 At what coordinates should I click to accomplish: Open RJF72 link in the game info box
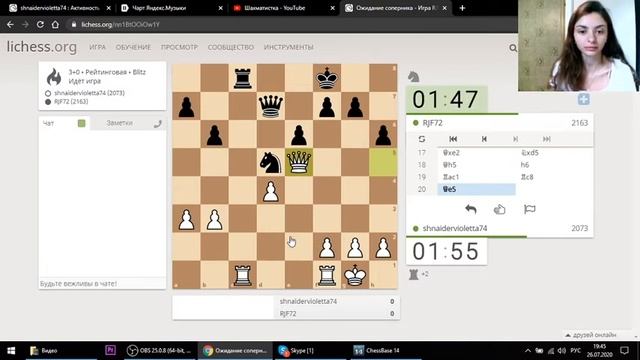[x=71, y=102]
